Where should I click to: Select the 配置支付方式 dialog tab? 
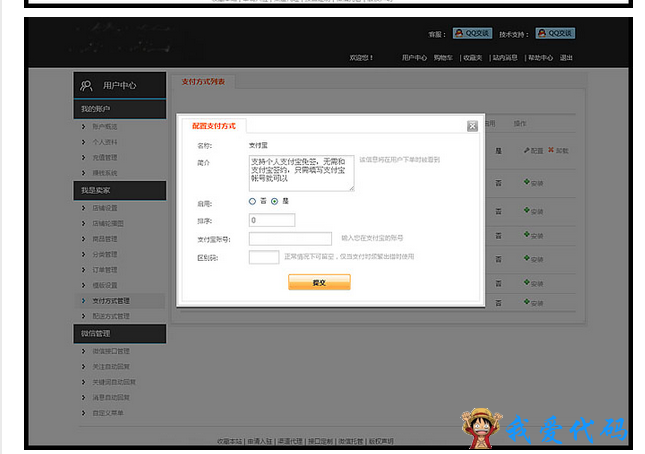[x=214, y=126]
